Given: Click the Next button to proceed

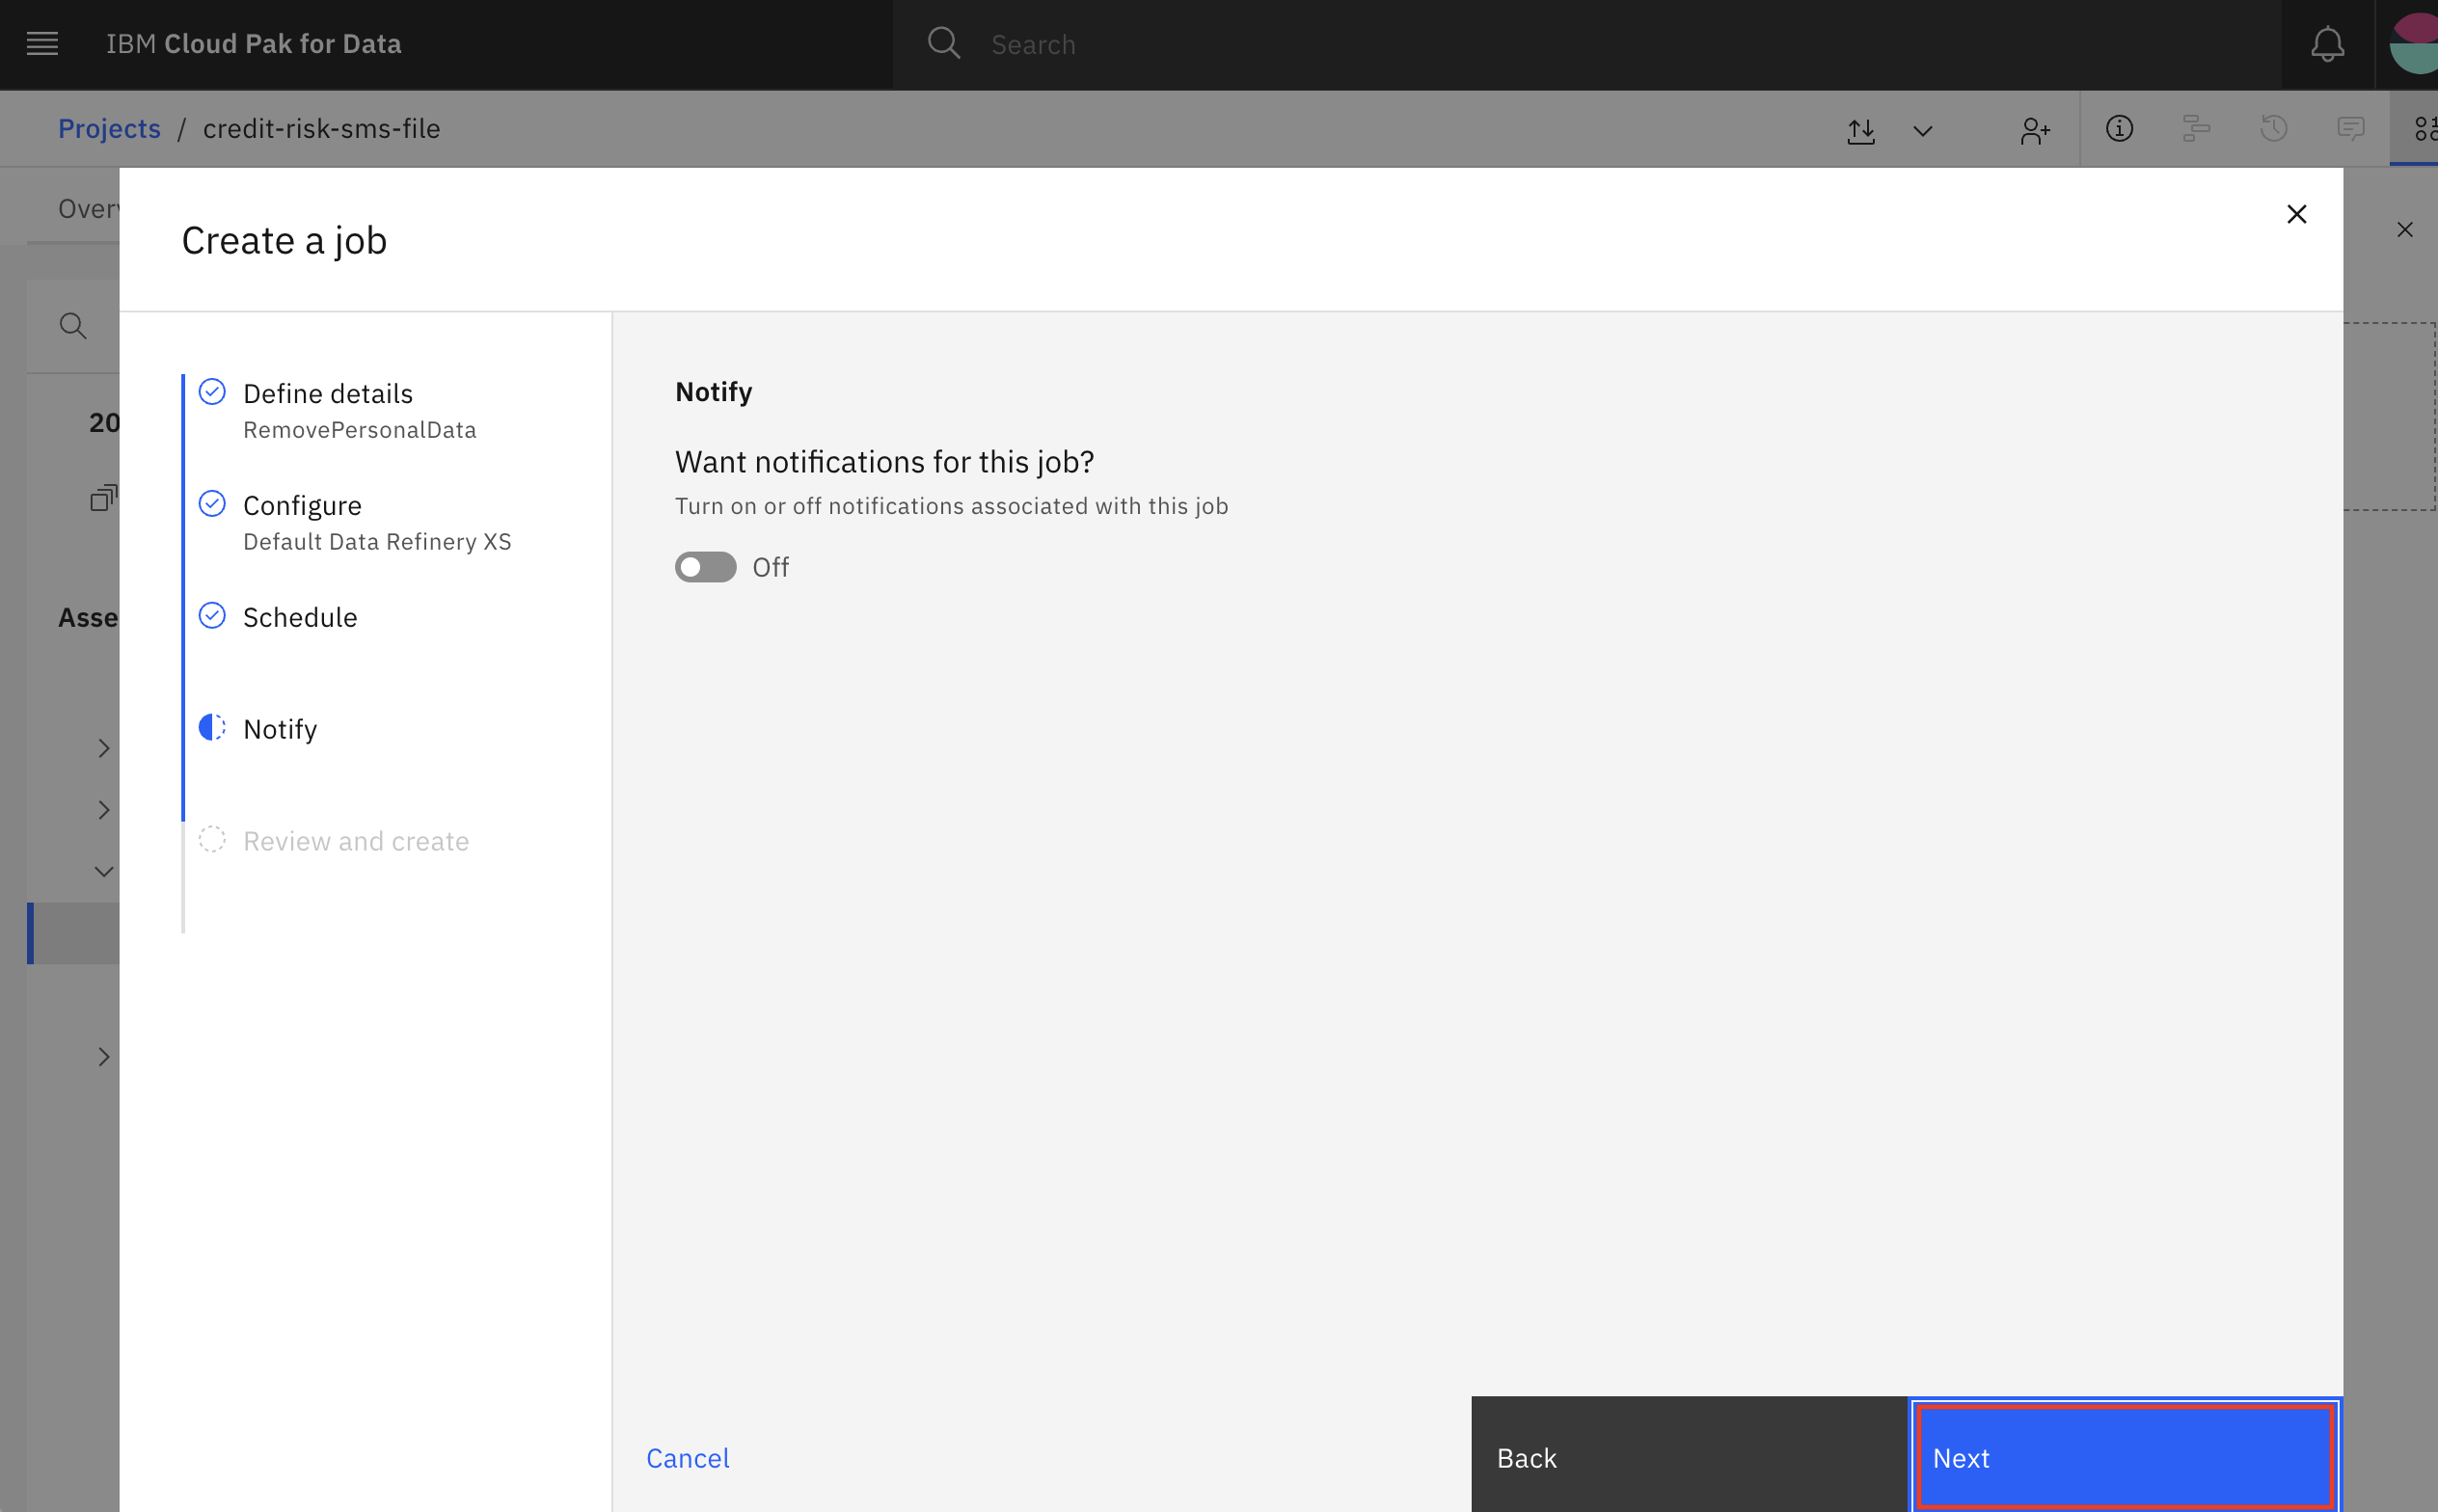Looking at the screenshot, I should pyautogui.click(x=2125, y=1458).
